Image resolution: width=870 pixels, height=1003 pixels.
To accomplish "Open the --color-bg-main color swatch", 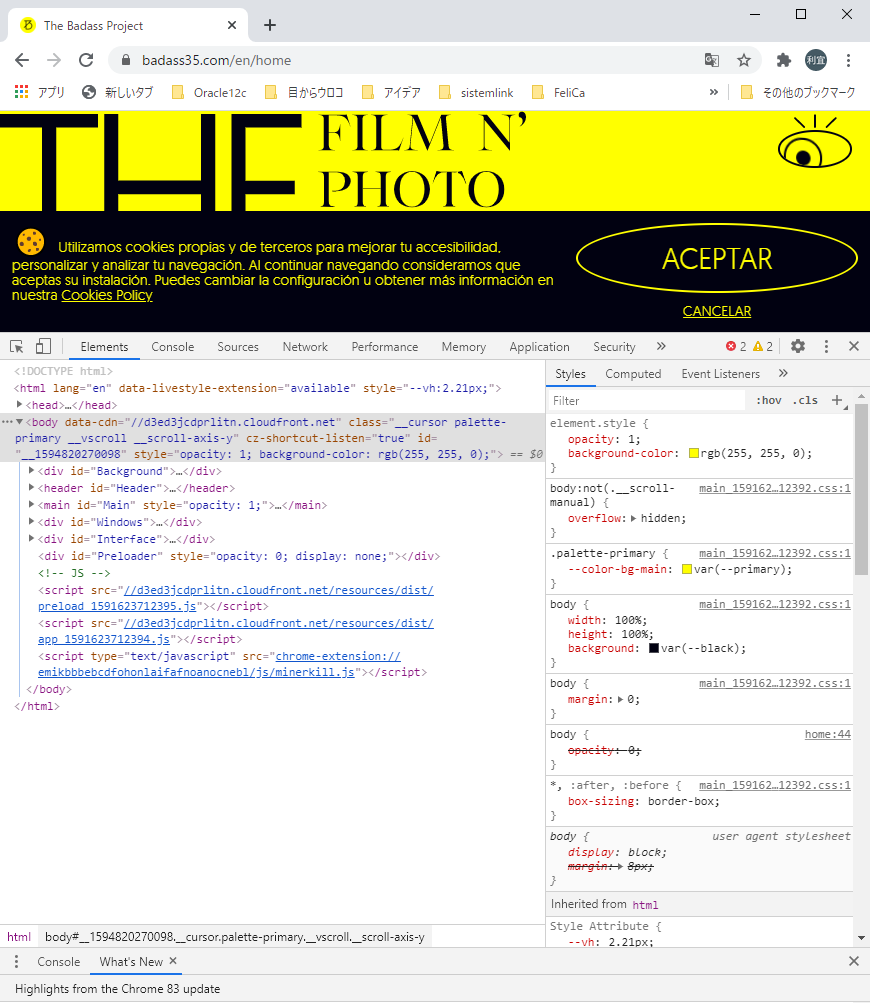I will coord(687,569).
